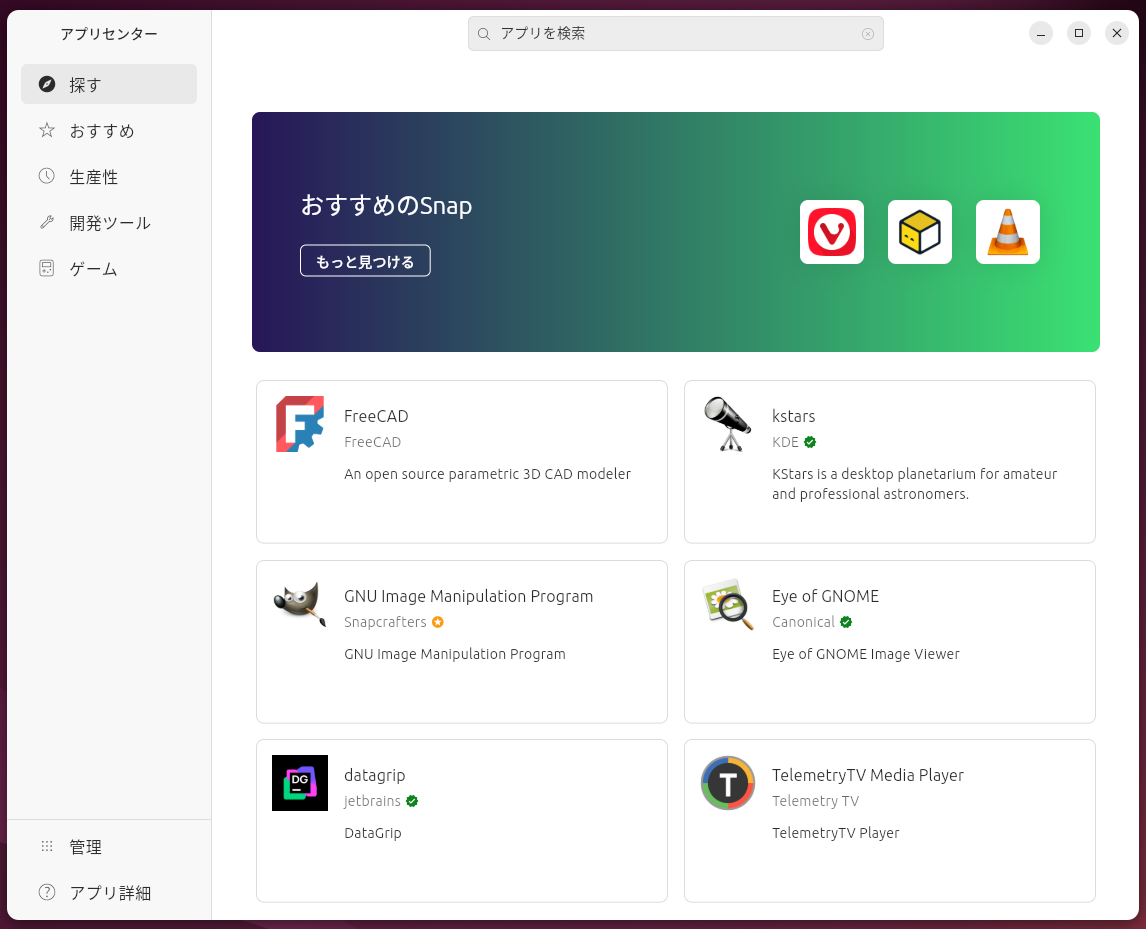Open アプリ詳細 at the sidebar bottom
Viewport: 1146px width, 929px height.
pos(110,893)
